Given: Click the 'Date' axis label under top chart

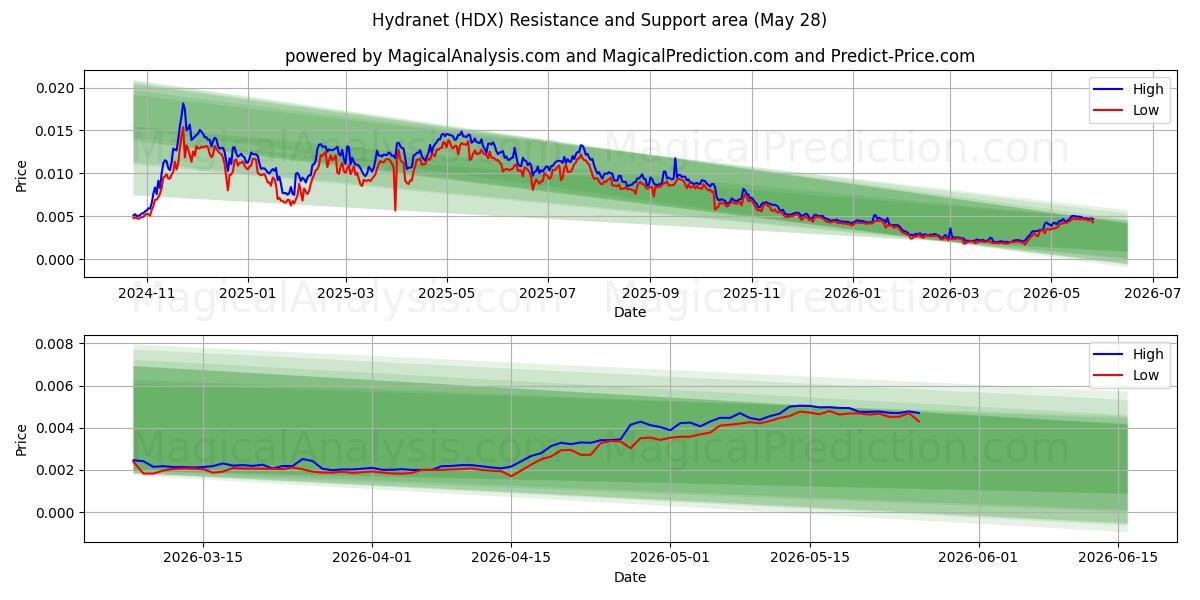Looking at the screenshot, I should pyautogui.click(x=630, y=313).
